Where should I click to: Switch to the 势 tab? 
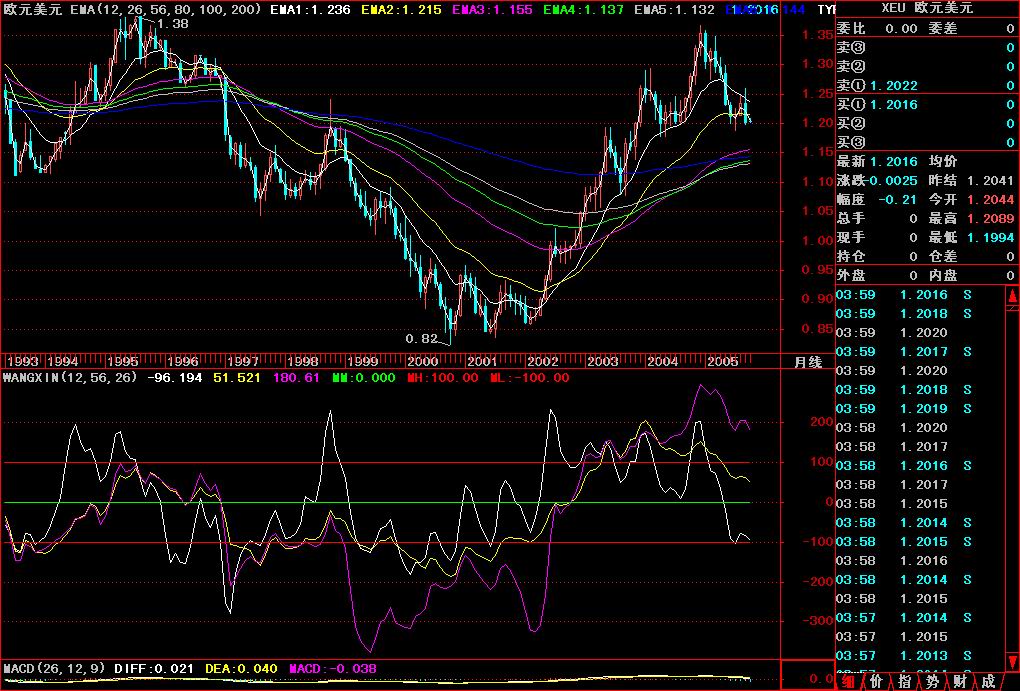pyautogui.click(x=933, y=681)
